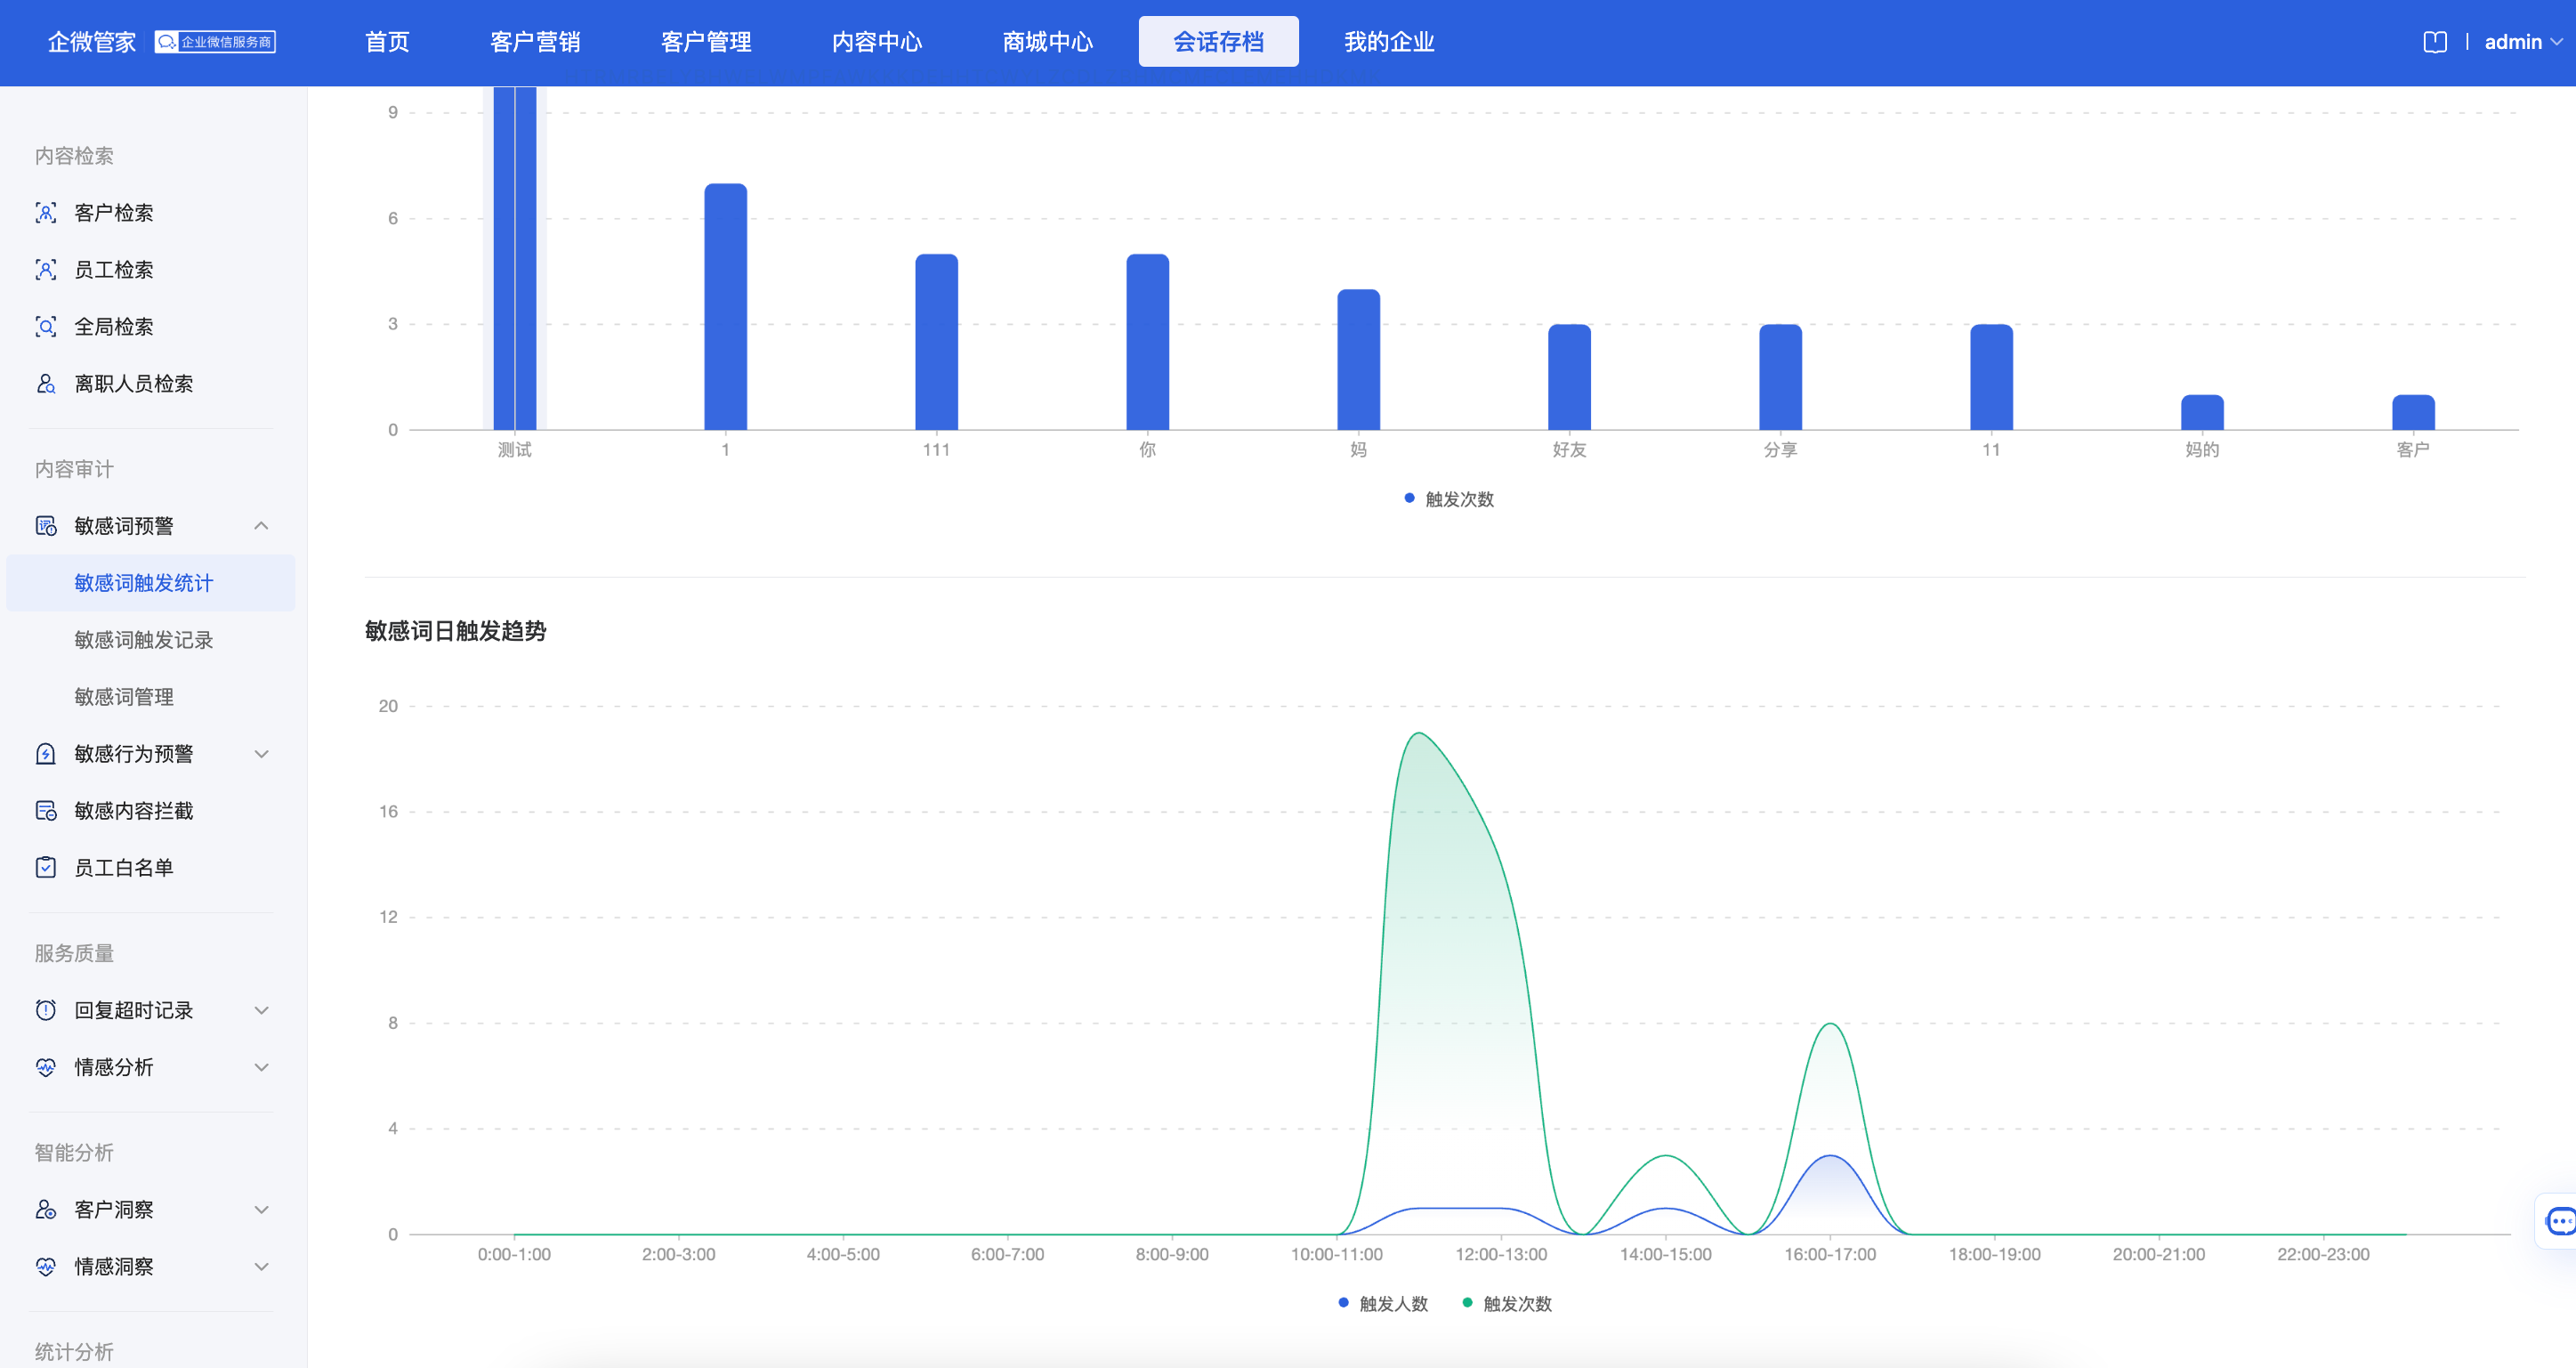Click the bar labeled 好友
Viewport: 2576px width, 1368px height.
tap(1570, 377)
